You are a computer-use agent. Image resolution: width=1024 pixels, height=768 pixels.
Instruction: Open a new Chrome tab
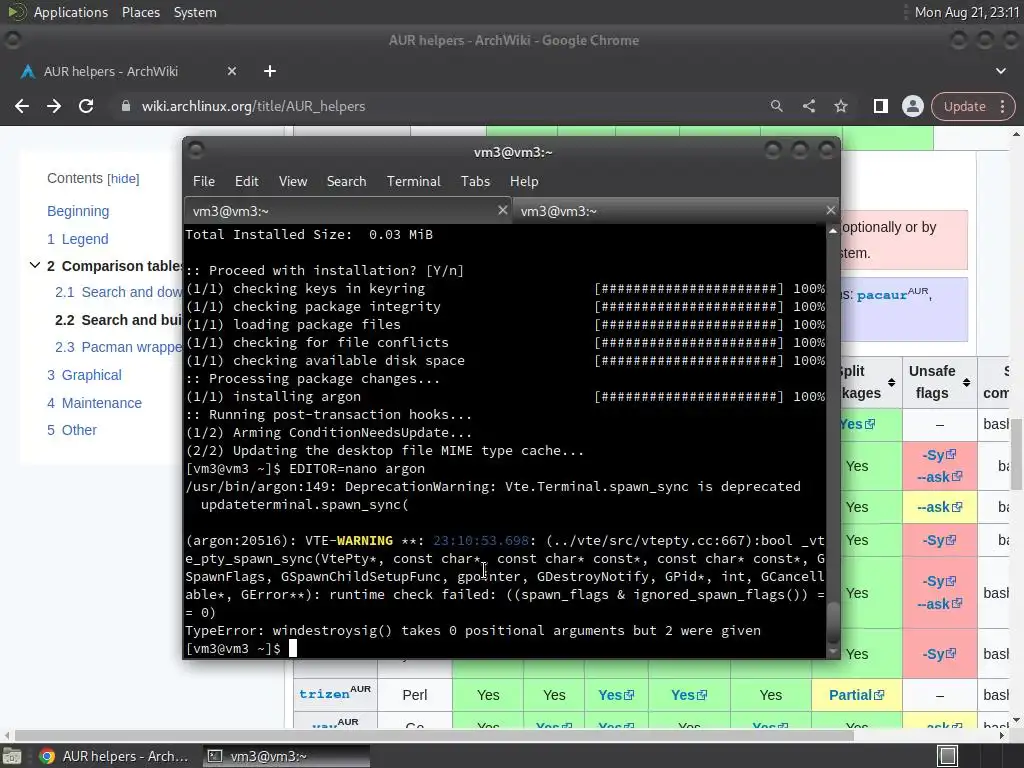270,71
